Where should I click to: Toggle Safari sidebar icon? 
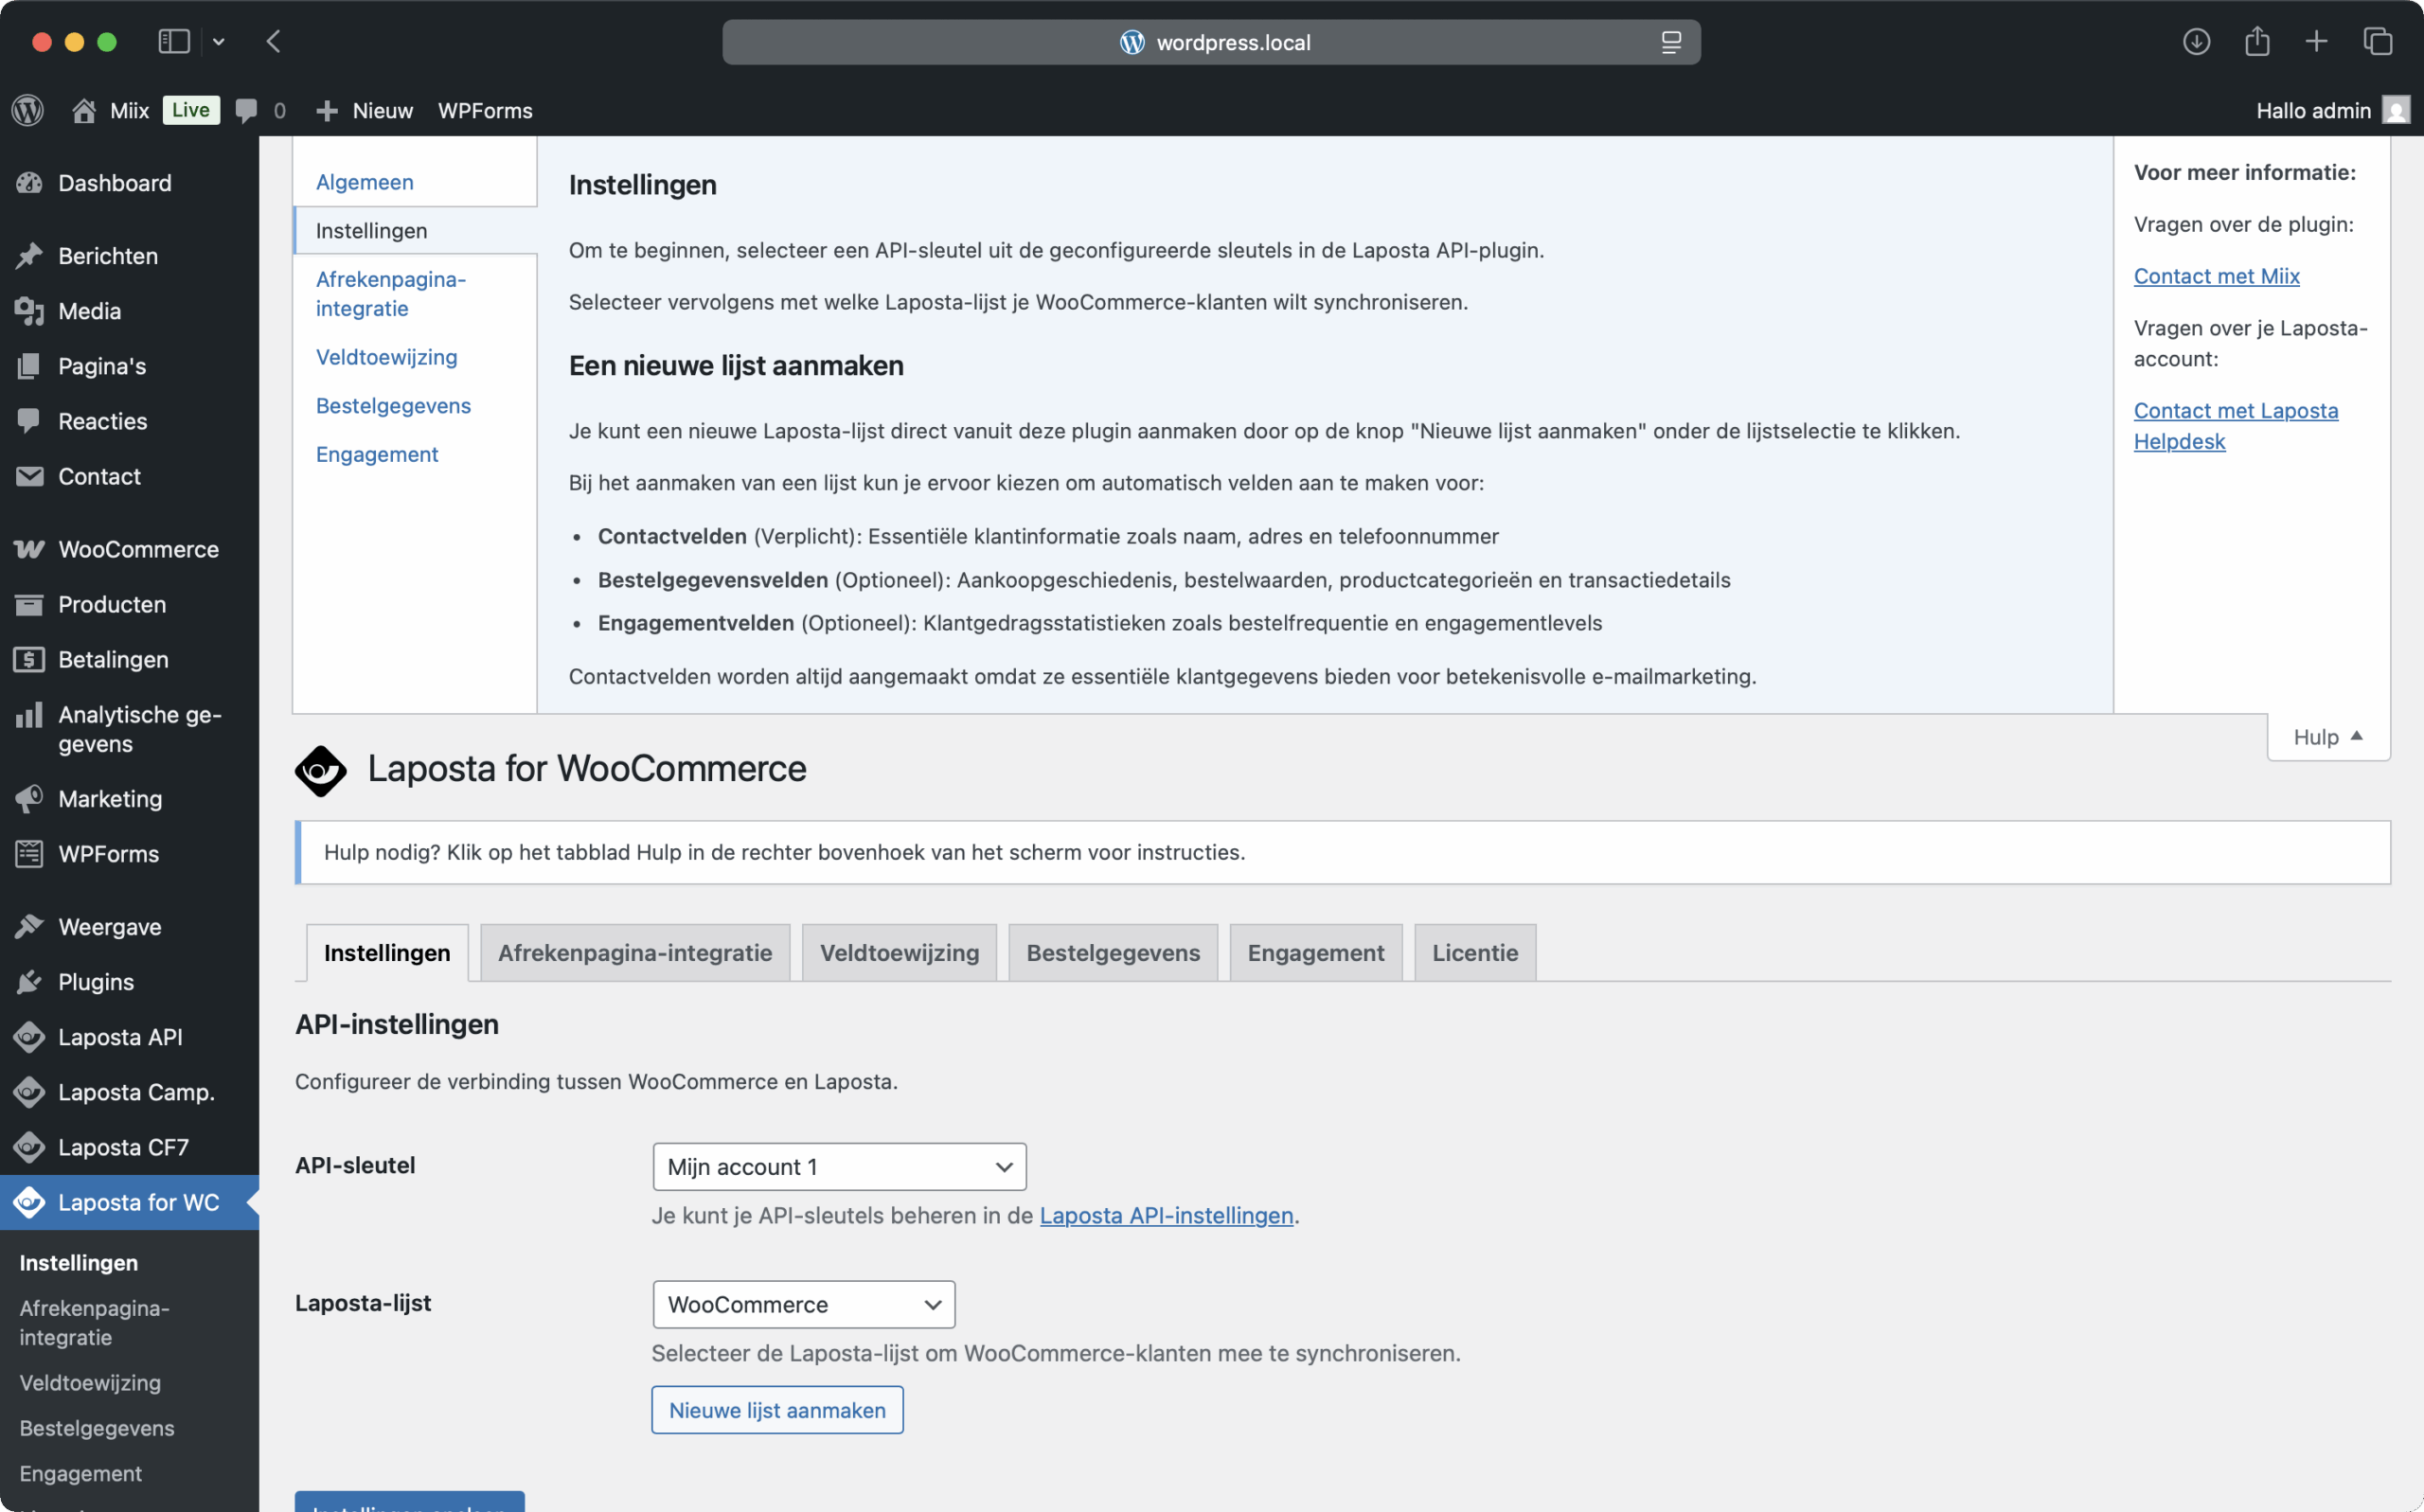pos(174,41)
